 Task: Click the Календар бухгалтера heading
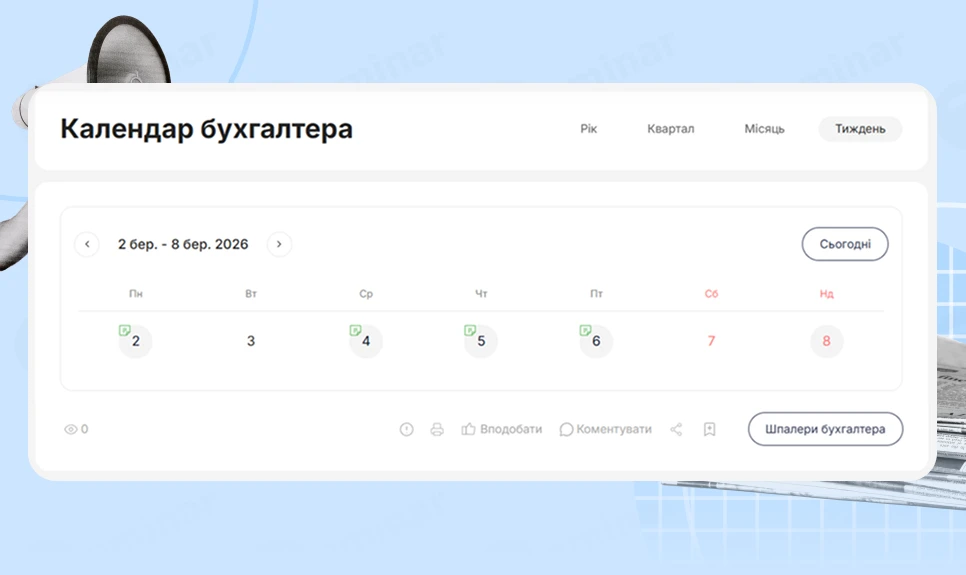(x=206, y=129)
